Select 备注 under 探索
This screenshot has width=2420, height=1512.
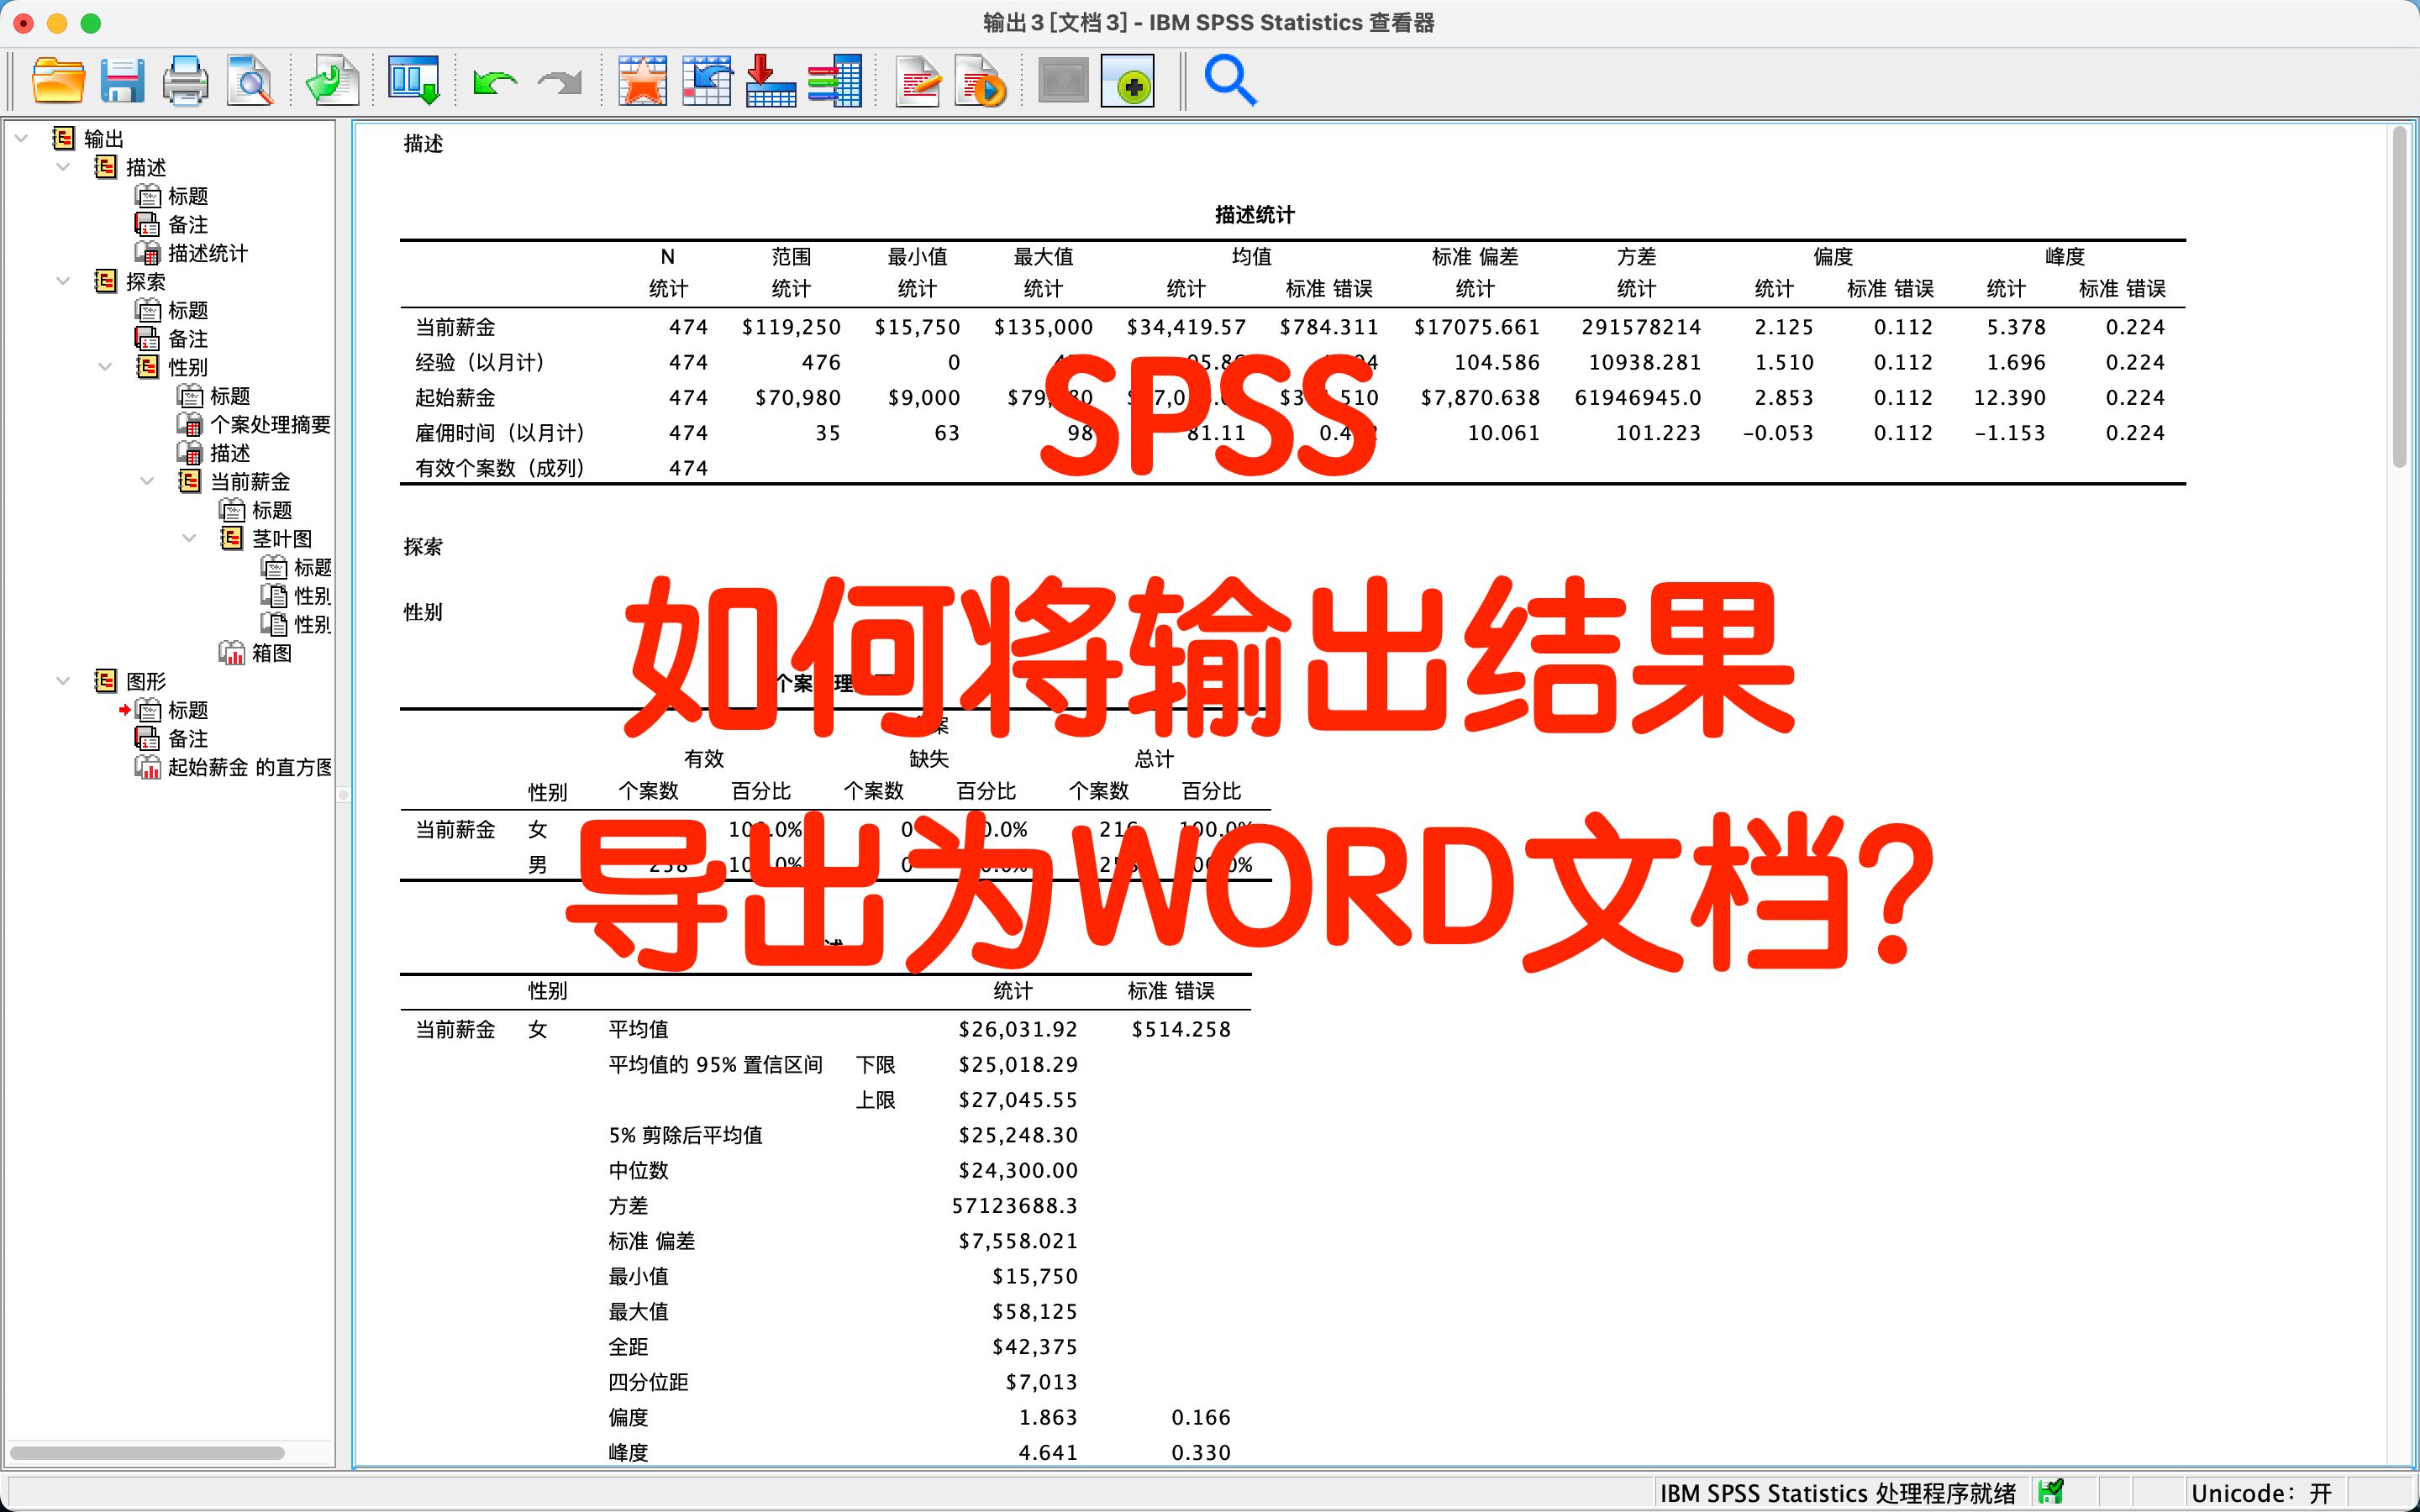[172, 338]
